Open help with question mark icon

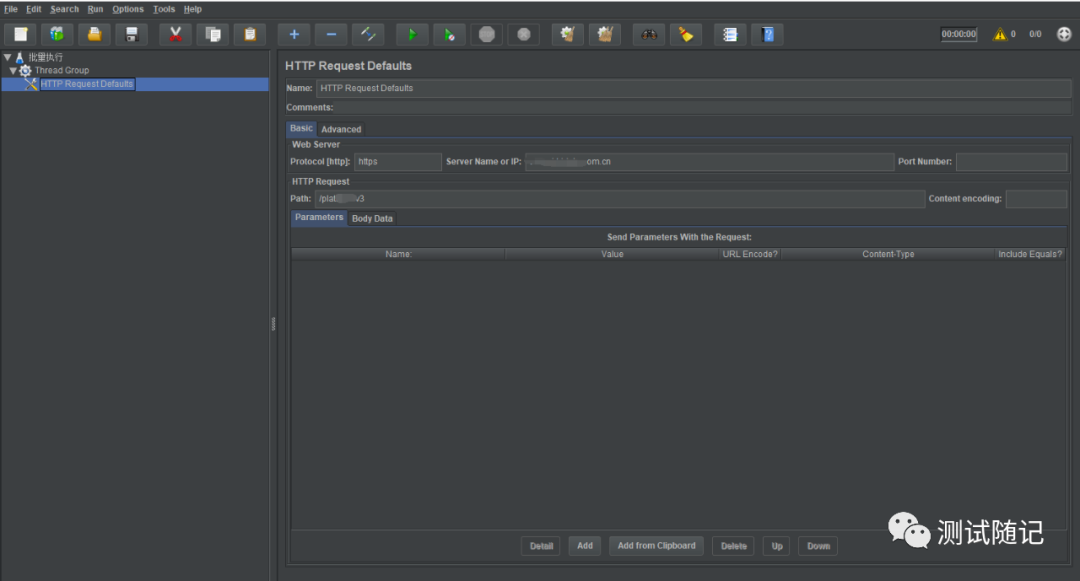[768, 34]
